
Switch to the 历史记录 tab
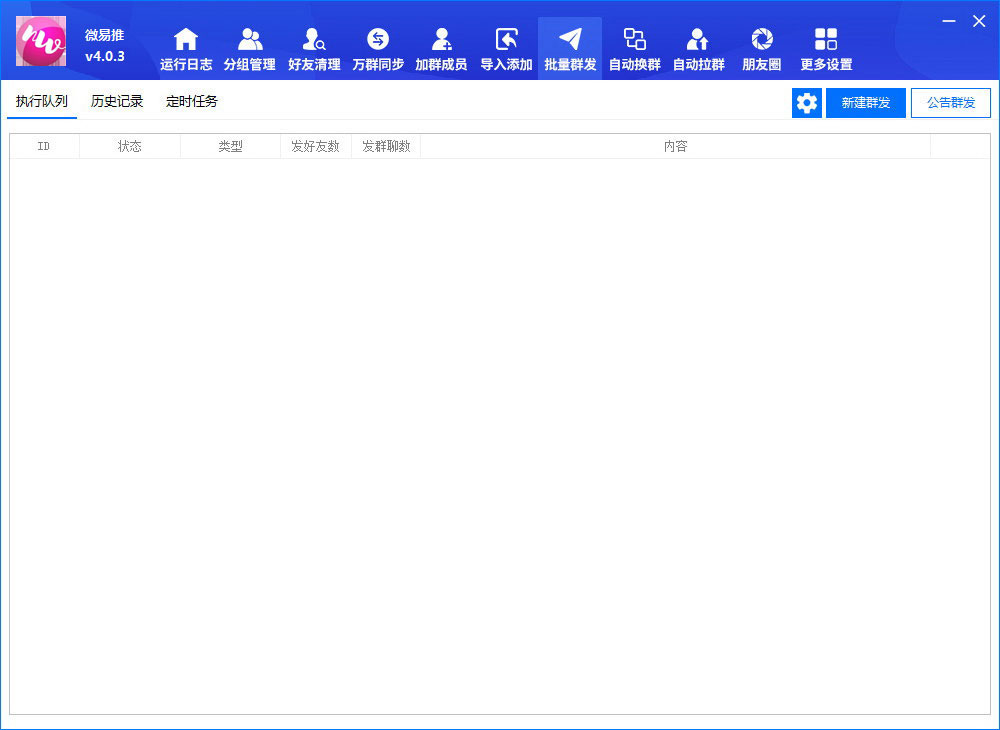(x=117, y=102)
